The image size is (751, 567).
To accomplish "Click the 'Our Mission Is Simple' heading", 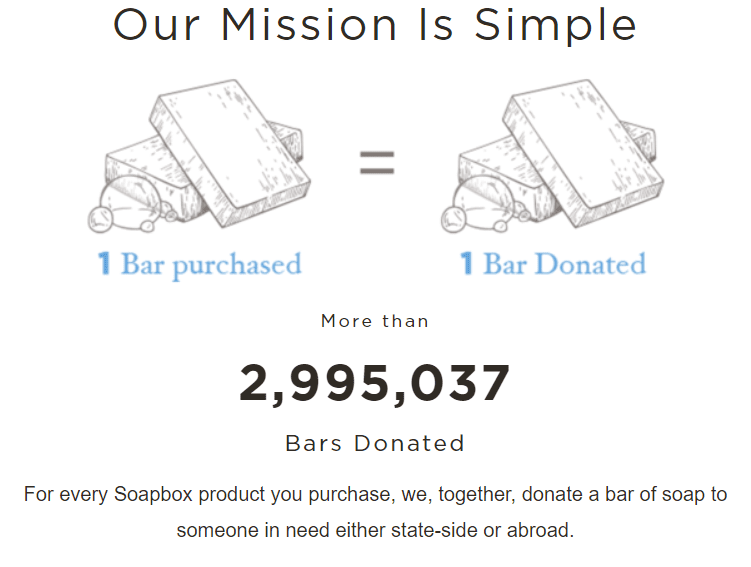I will tap(375, 25).
